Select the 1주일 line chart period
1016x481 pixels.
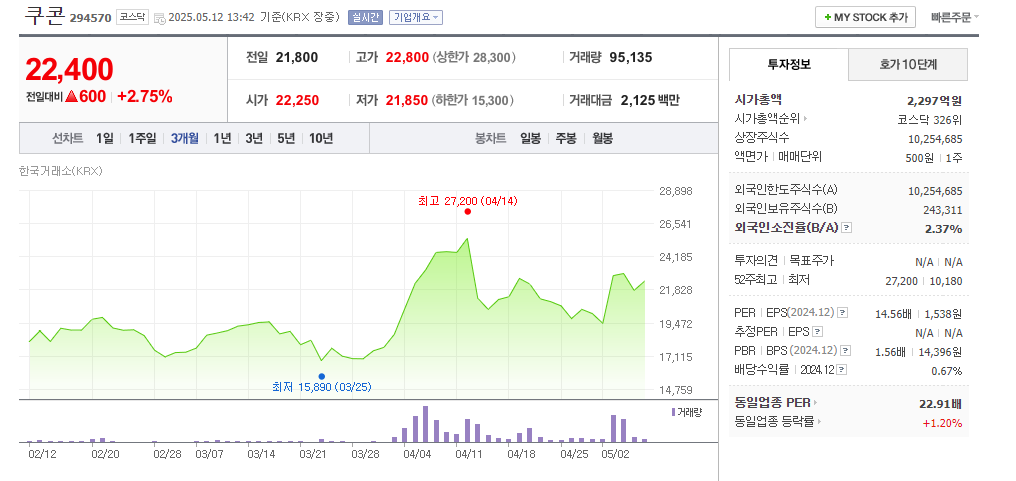(142, 138)
